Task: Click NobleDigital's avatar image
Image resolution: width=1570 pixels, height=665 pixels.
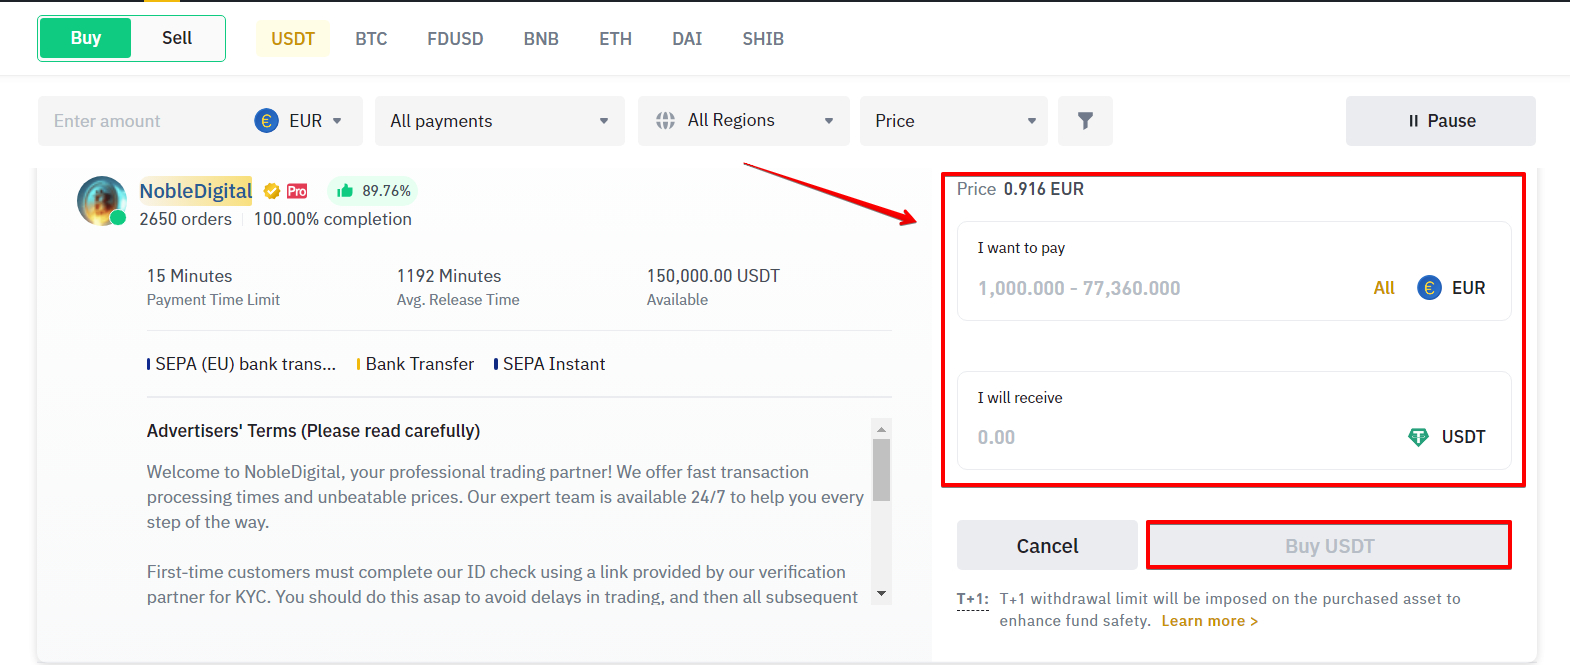Action: tap(102, 200)
